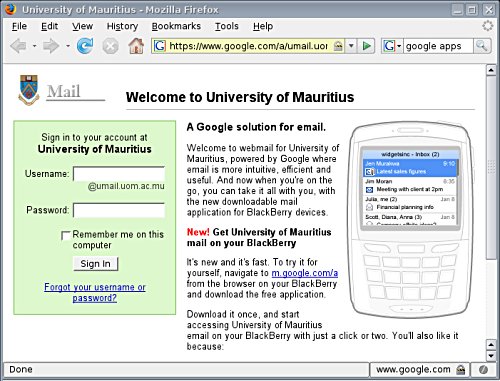Click the Firefox logo in the title bar
This screenshot has height=381, width=500.
click(x=10, y=9)
